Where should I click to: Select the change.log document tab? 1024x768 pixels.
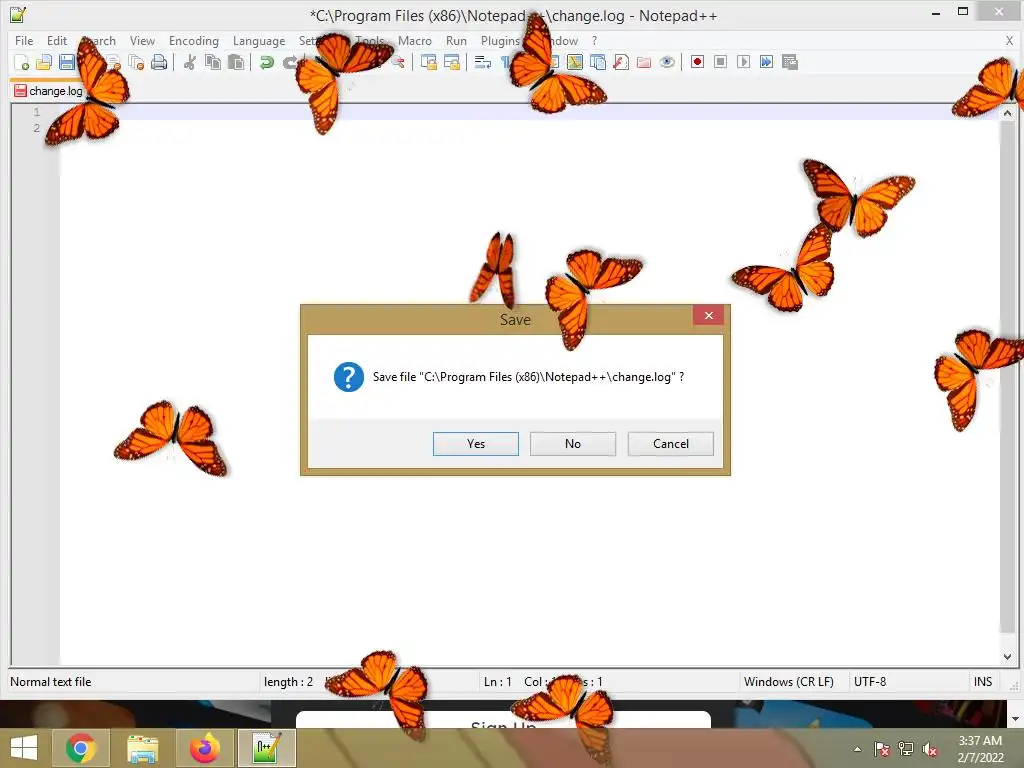[x=49, y=91]
